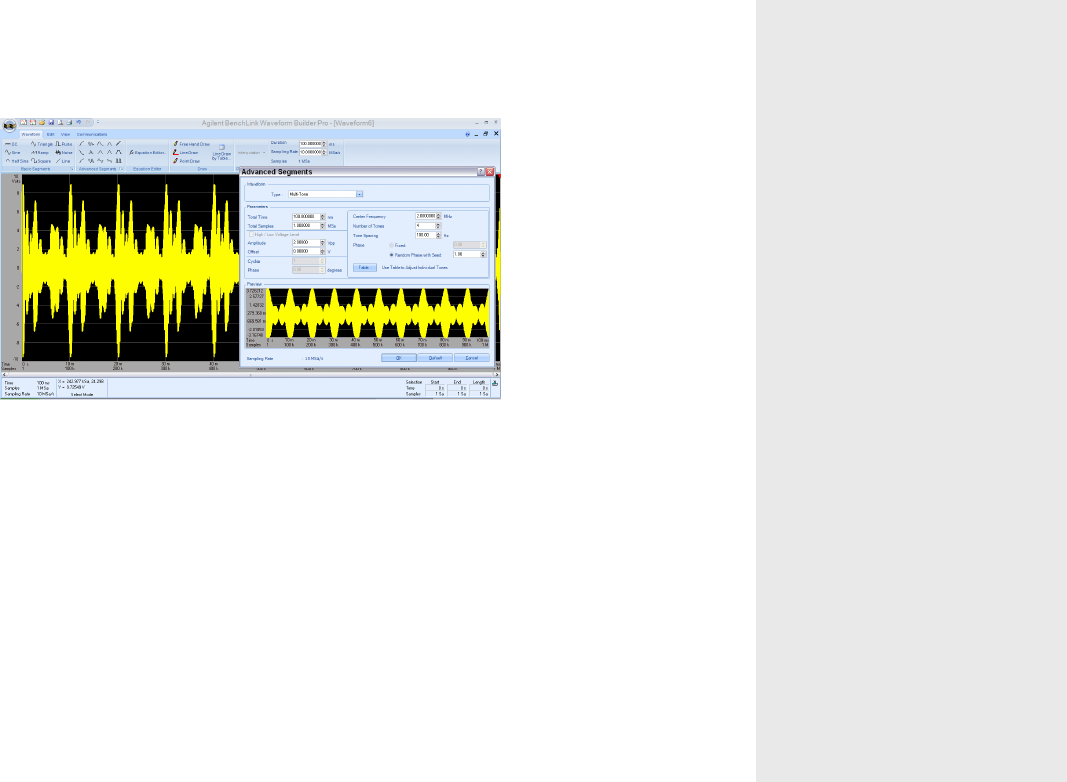
Task: Click the horizontal scrollbar right arrow
Action: (x=497, y=374)
